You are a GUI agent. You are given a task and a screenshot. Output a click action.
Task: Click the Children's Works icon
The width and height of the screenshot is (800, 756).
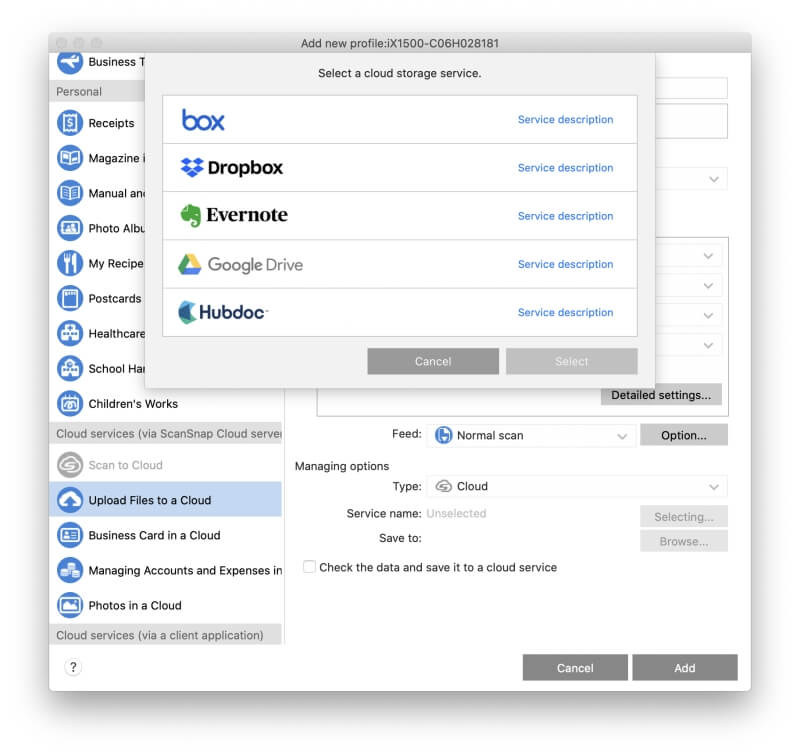(70, 404)
